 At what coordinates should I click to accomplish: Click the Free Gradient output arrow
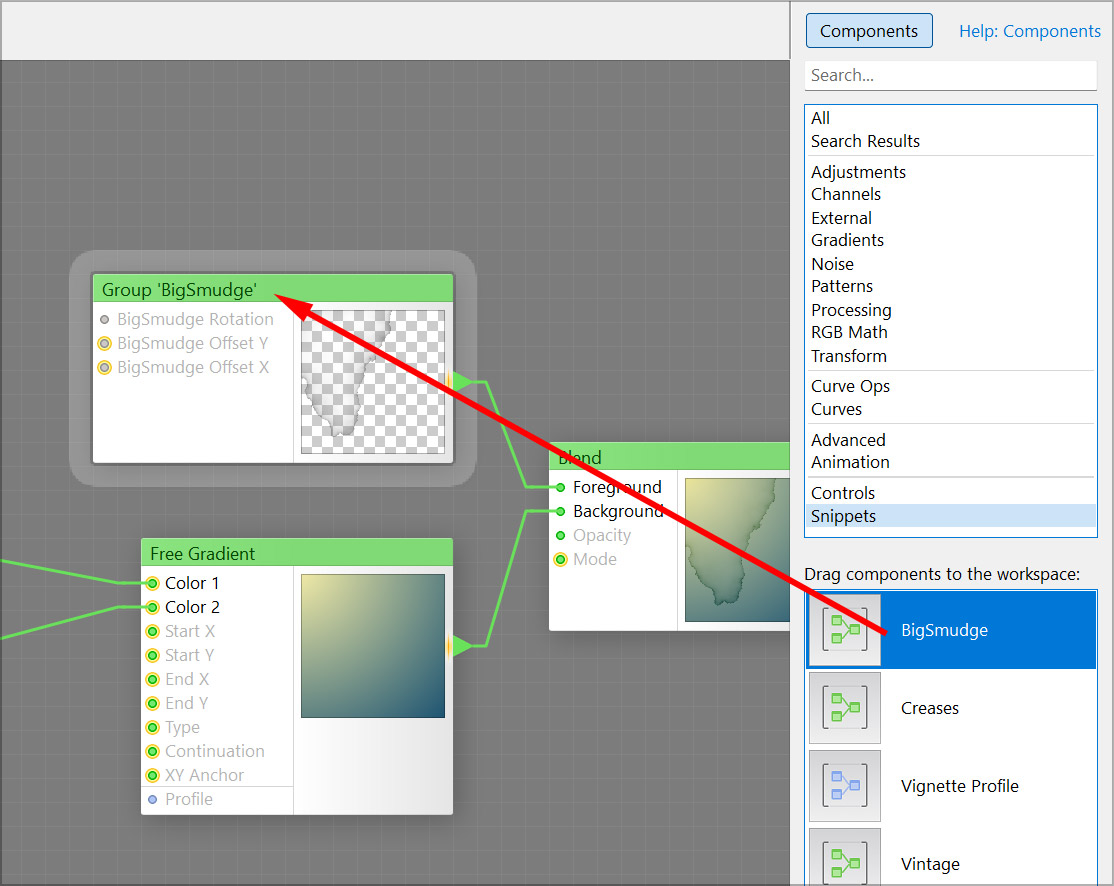pos(461,646)
